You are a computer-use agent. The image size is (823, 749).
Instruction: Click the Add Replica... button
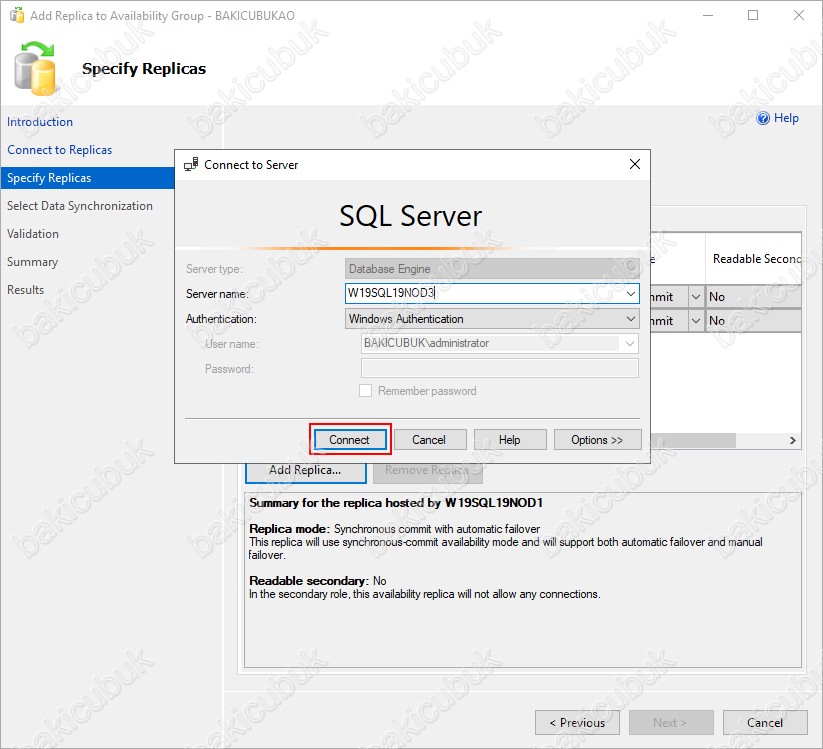(305, 471)
